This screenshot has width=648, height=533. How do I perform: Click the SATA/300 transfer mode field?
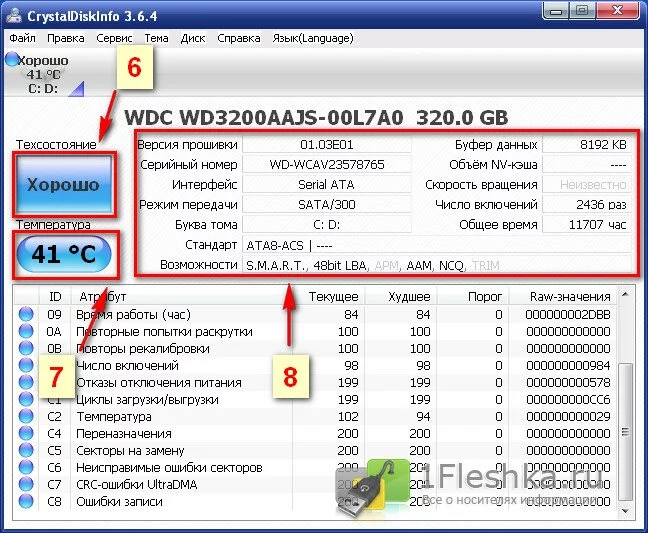click(326, 204)
